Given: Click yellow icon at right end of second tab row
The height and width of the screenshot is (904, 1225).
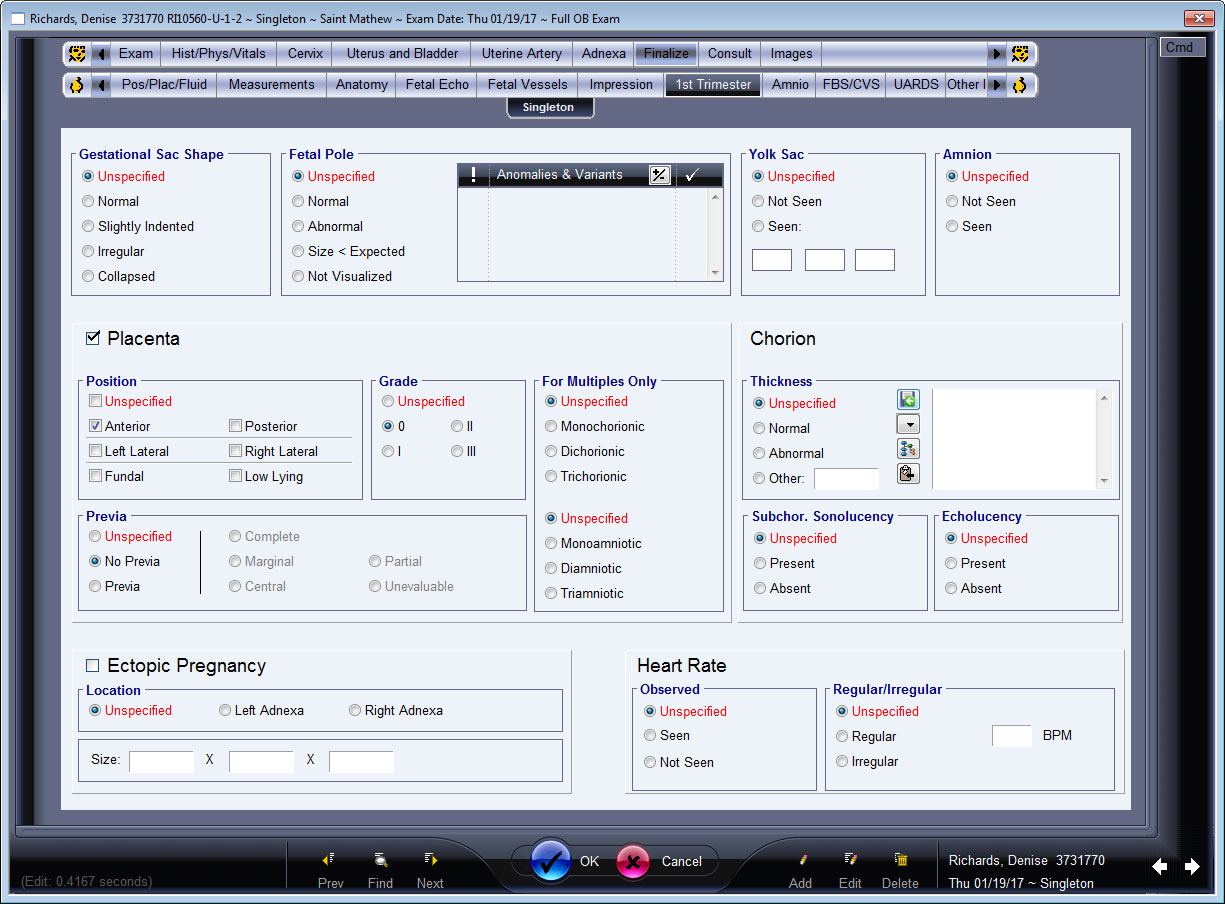Looking at the screenshot, I should (1019, 85).
